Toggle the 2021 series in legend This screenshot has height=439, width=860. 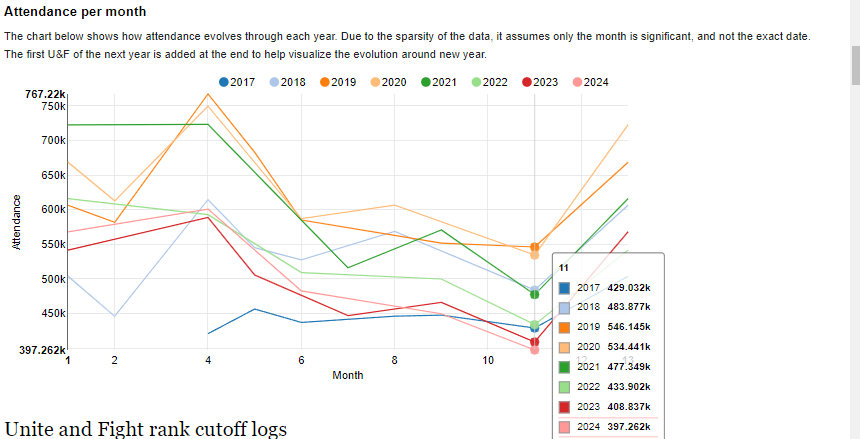439,82
